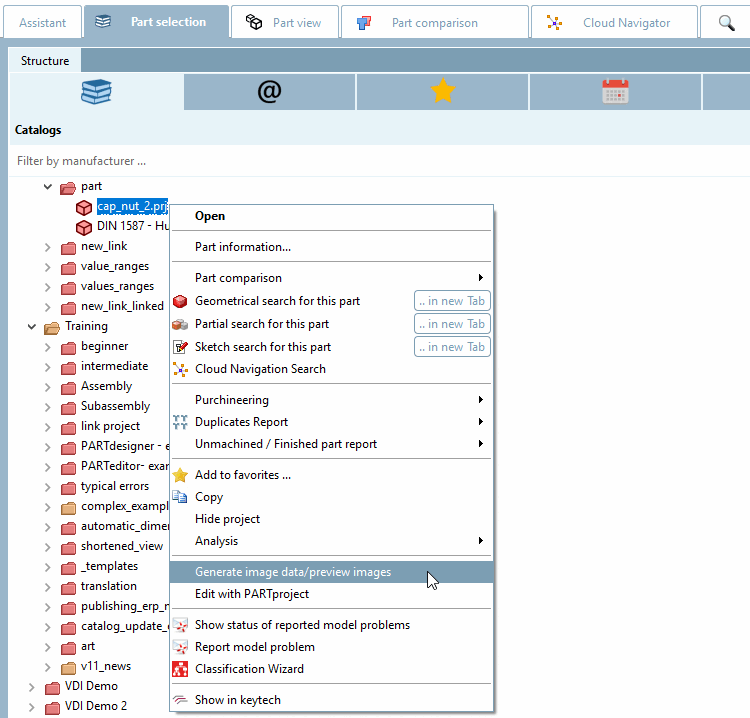Open the Part comparison submenu arrow
This screenshot has width=750, height=718.
481,278
